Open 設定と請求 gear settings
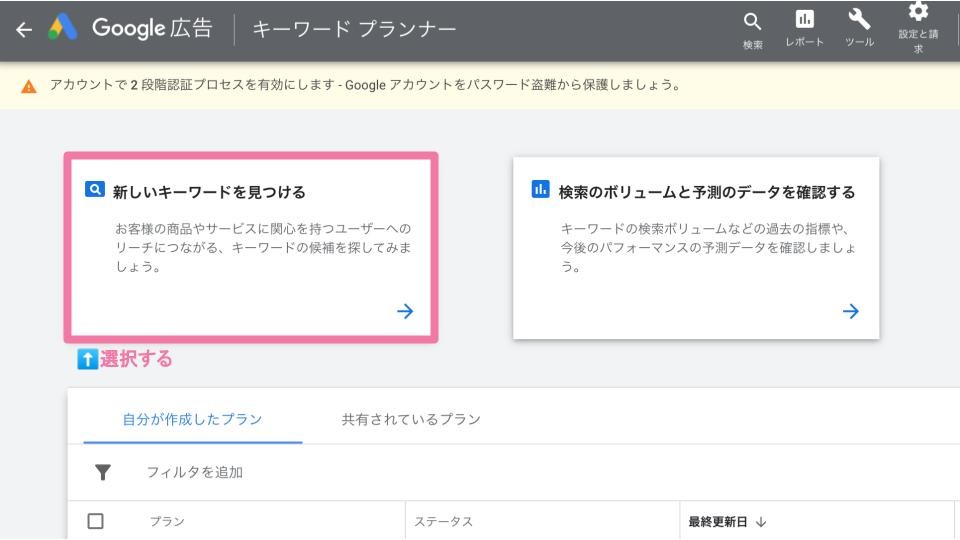The image size is (960, 540). pos(918,11)
